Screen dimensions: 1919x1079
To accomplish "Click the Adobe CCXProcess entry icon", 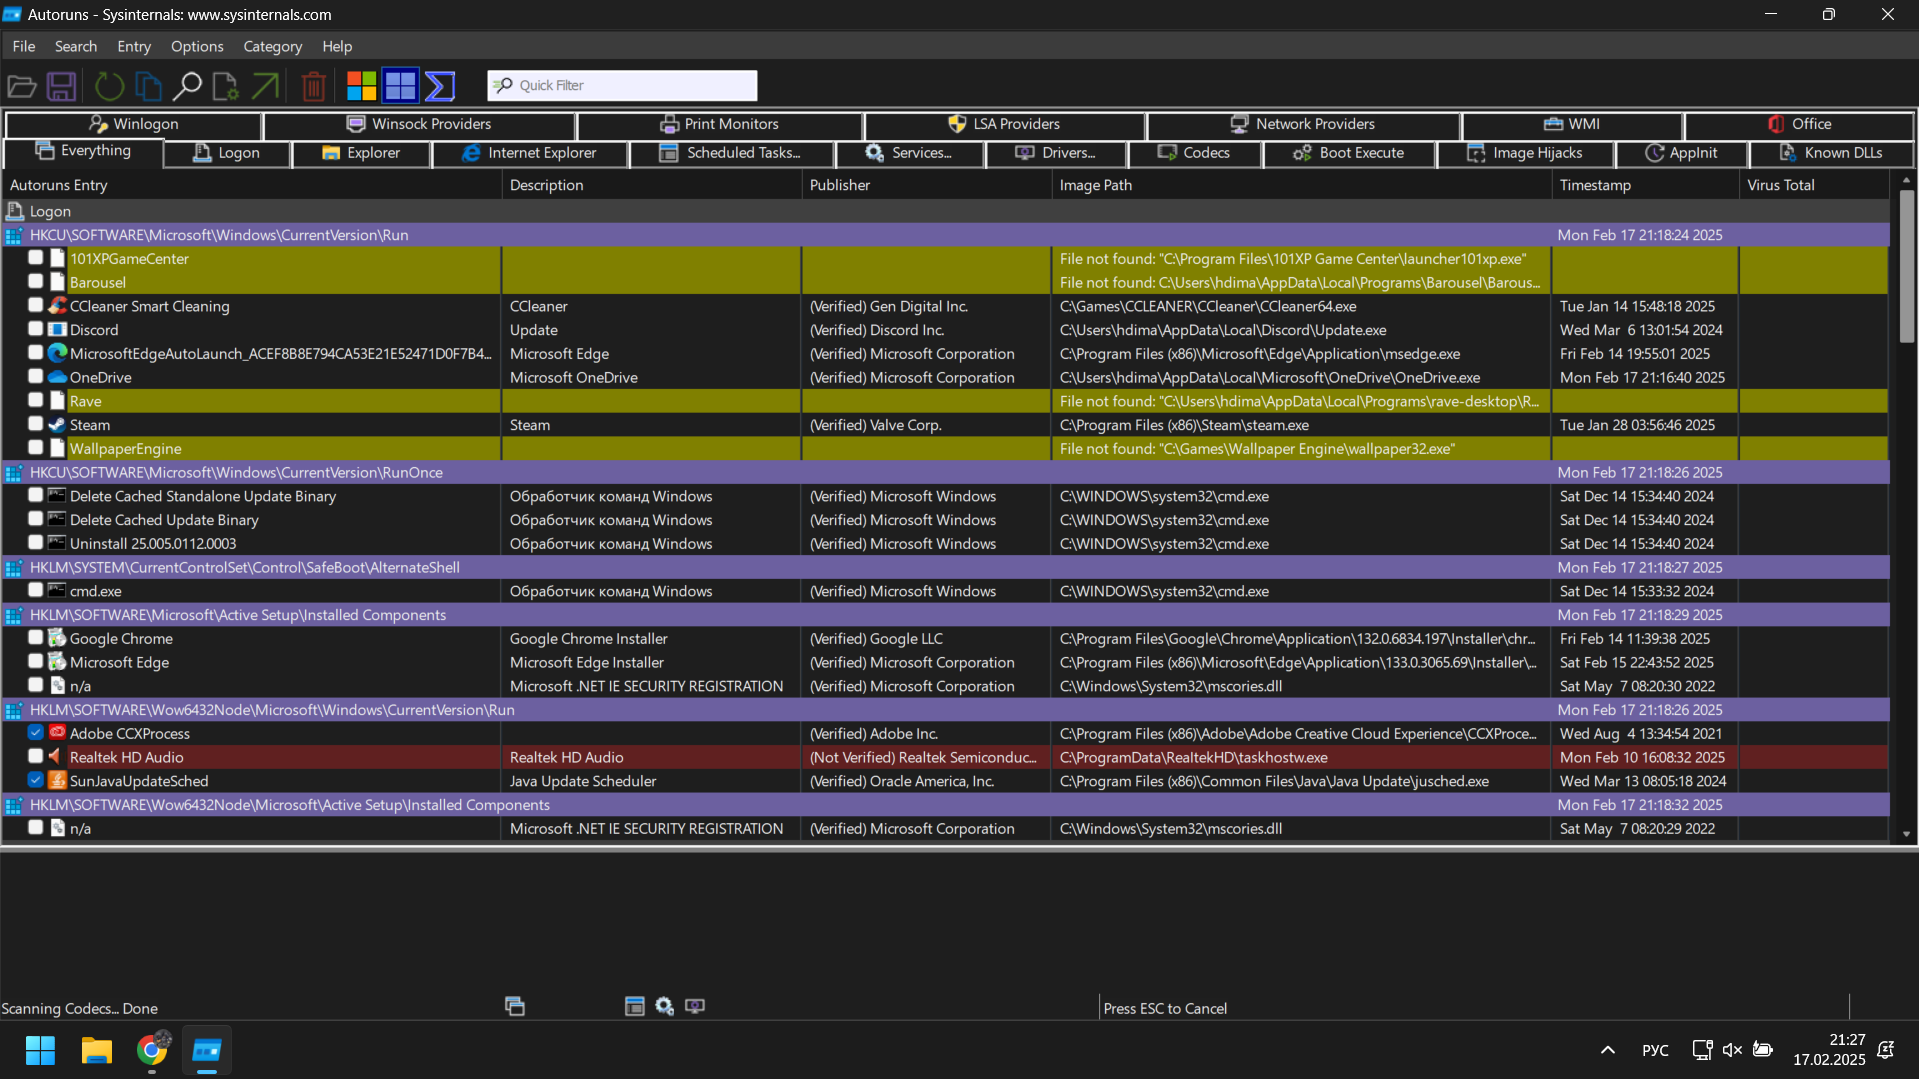I will [x=57, y=733].
